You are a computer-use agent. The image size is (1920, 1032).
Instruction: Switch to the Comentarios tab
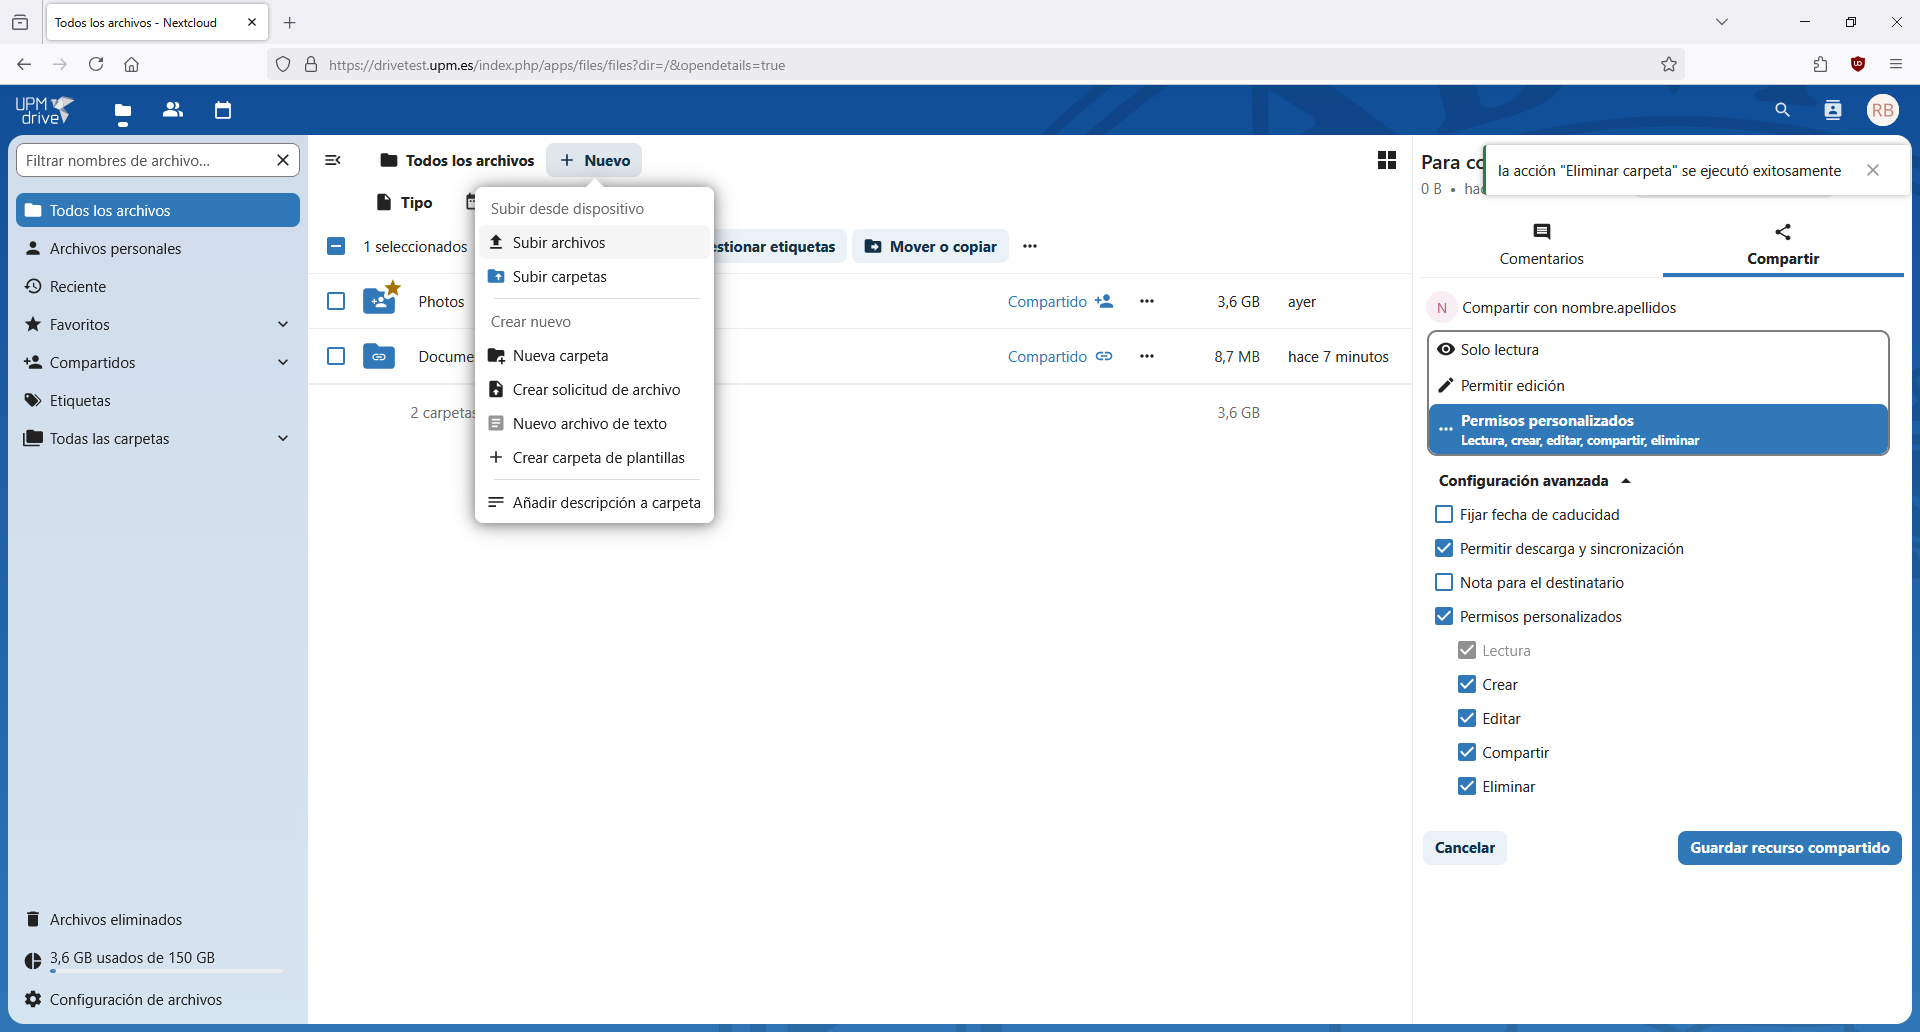(1541, 244)
